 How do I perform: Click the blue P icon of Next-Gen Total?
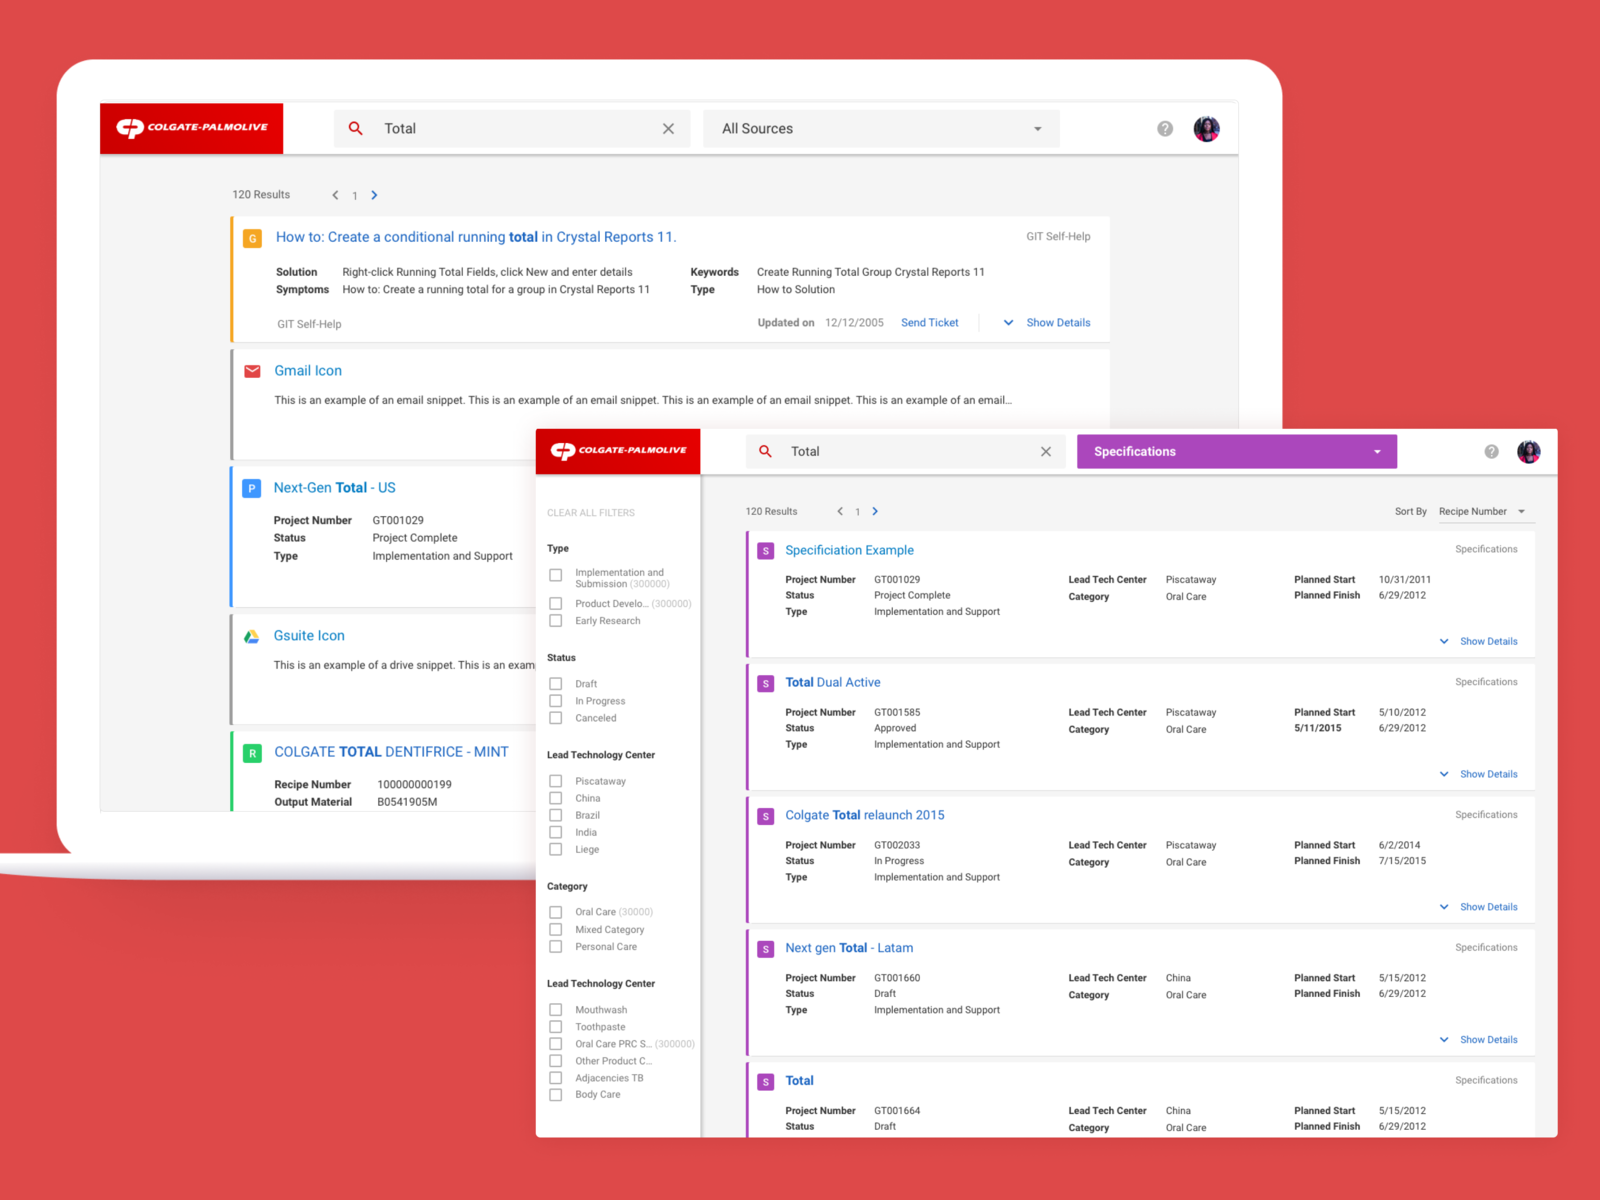tap(252, 488)
